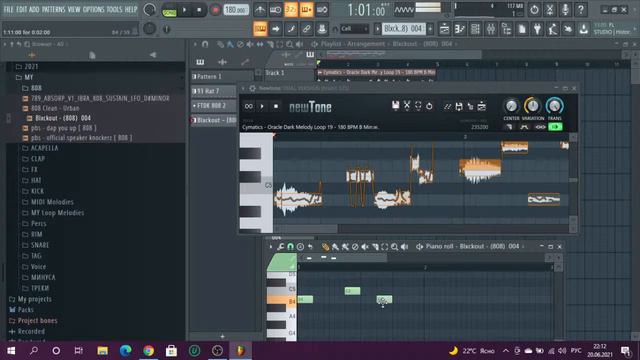Open the mixer view icon

tap(491, 29)
